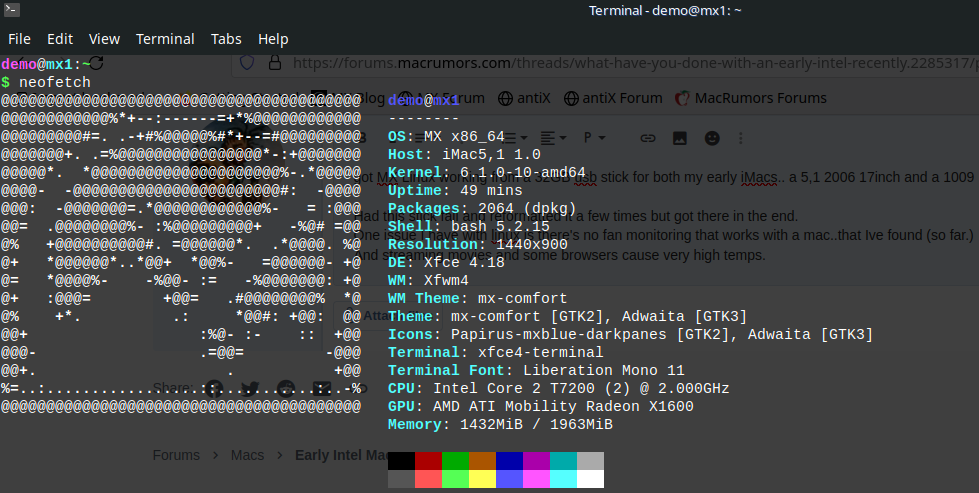The width and height of the screenshot is (979, 493).
Task: Go to Macs breadcrumb link
Action: [247, 456]
